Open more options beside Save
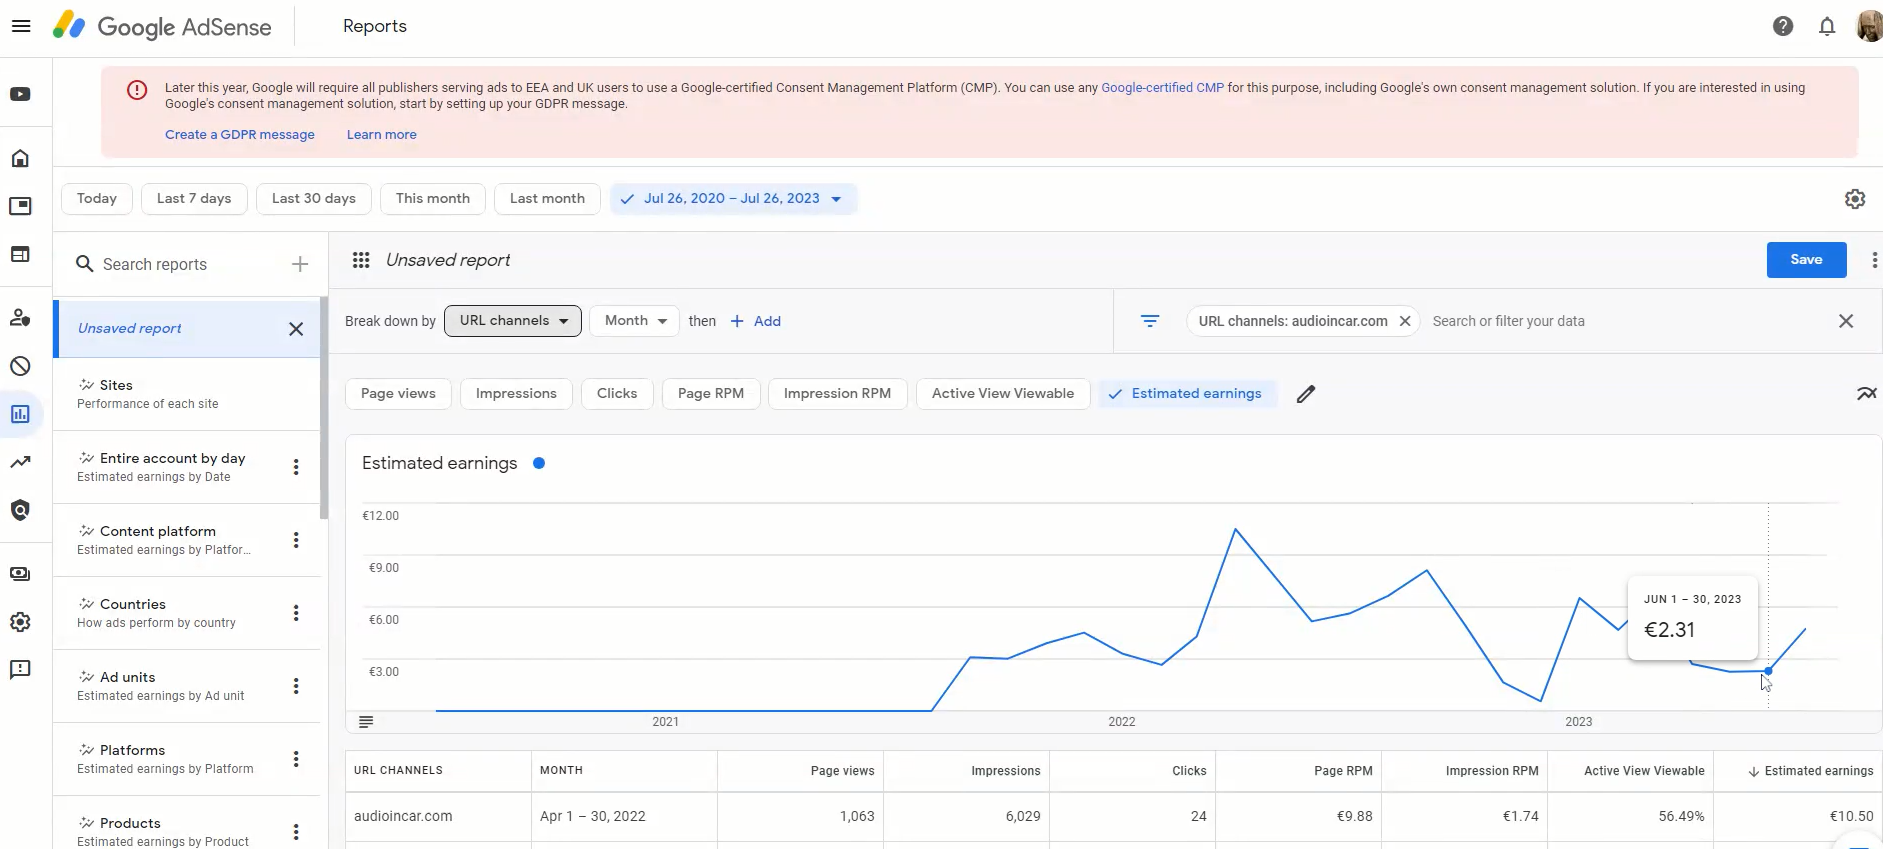1883x849 pixels. click(x=1873, y=260)
